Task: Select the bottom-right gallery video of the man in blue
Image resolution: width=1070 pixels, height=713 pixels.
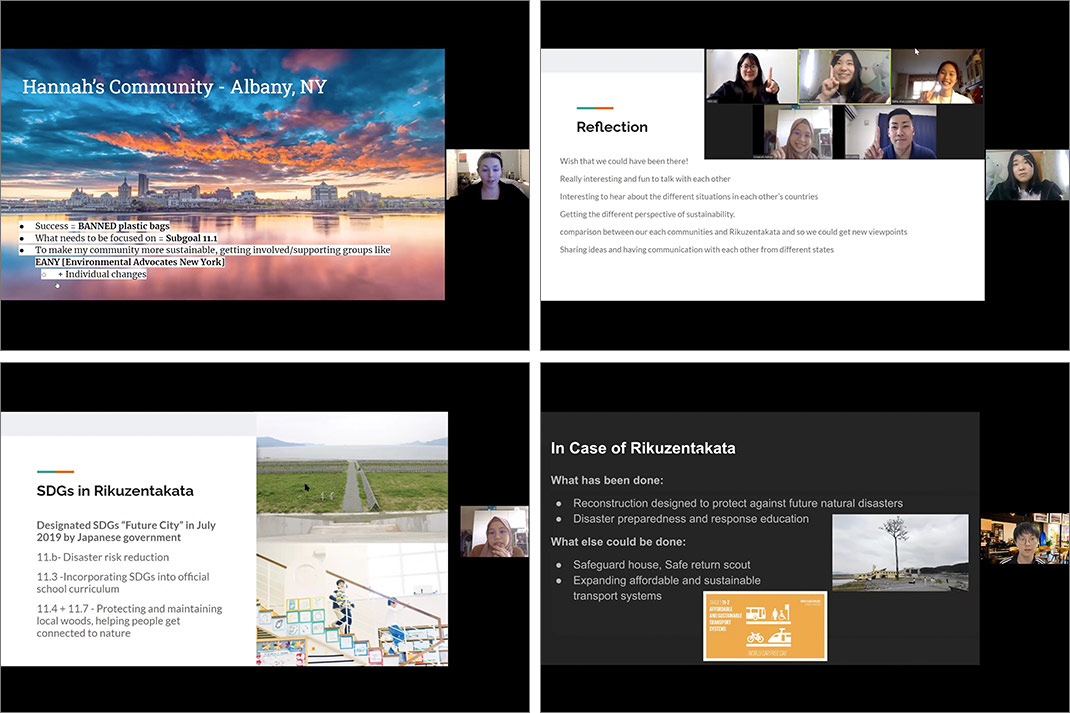Action: click(891, 132)
